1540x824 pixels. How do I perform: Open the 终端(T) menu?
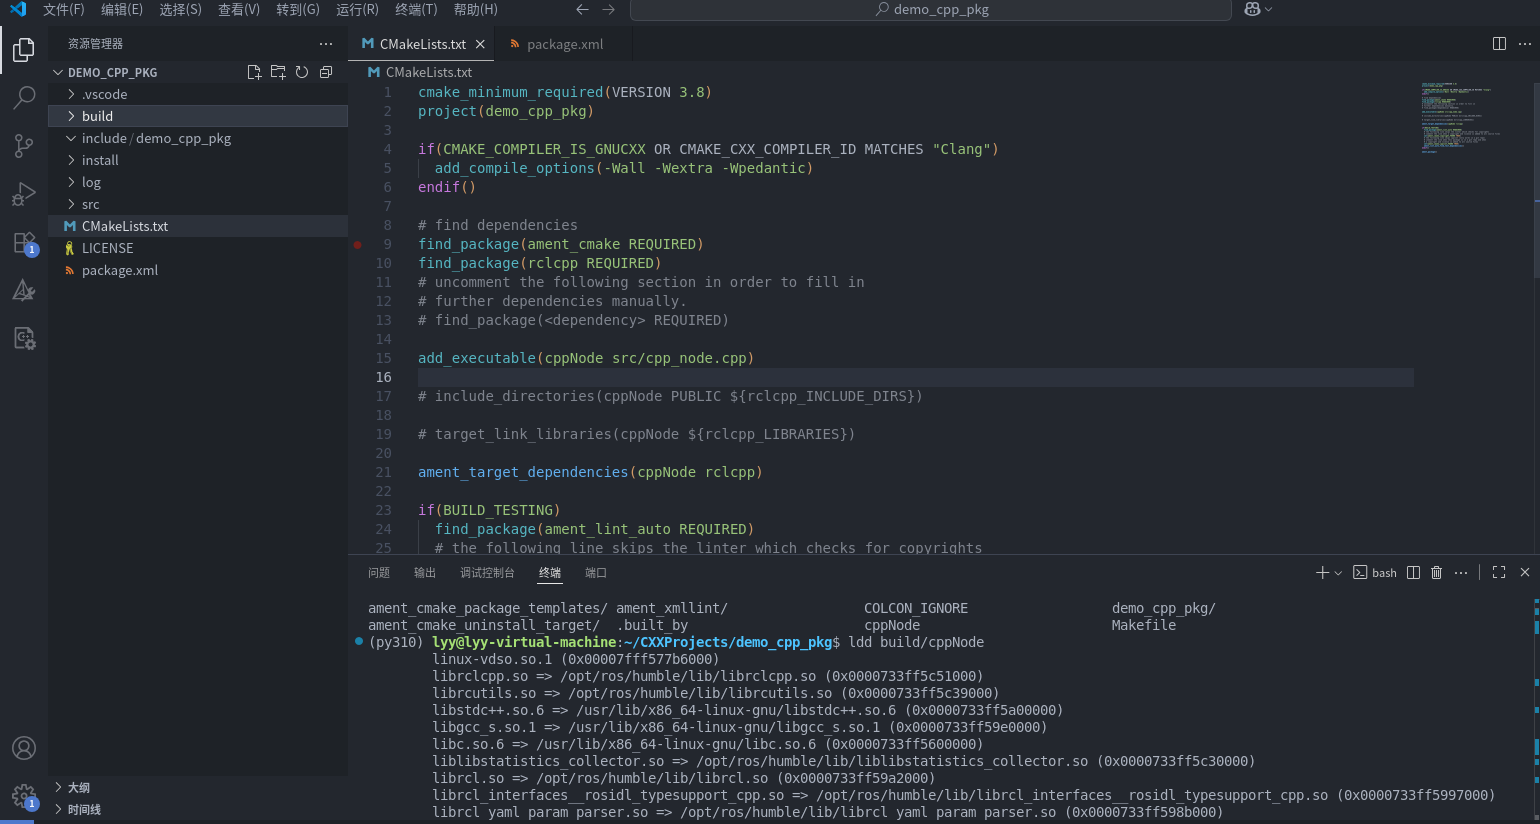[416, 9]
